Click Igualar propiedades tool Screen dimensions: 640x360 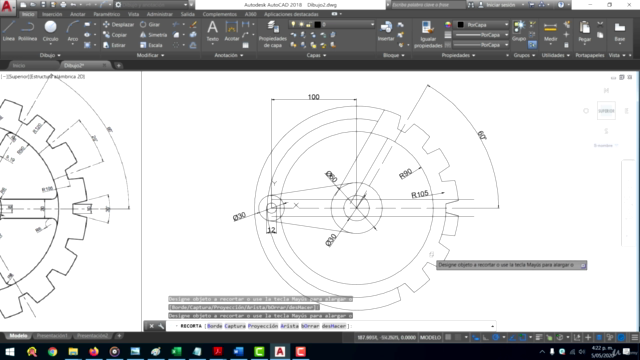click(x=428, y=35)
